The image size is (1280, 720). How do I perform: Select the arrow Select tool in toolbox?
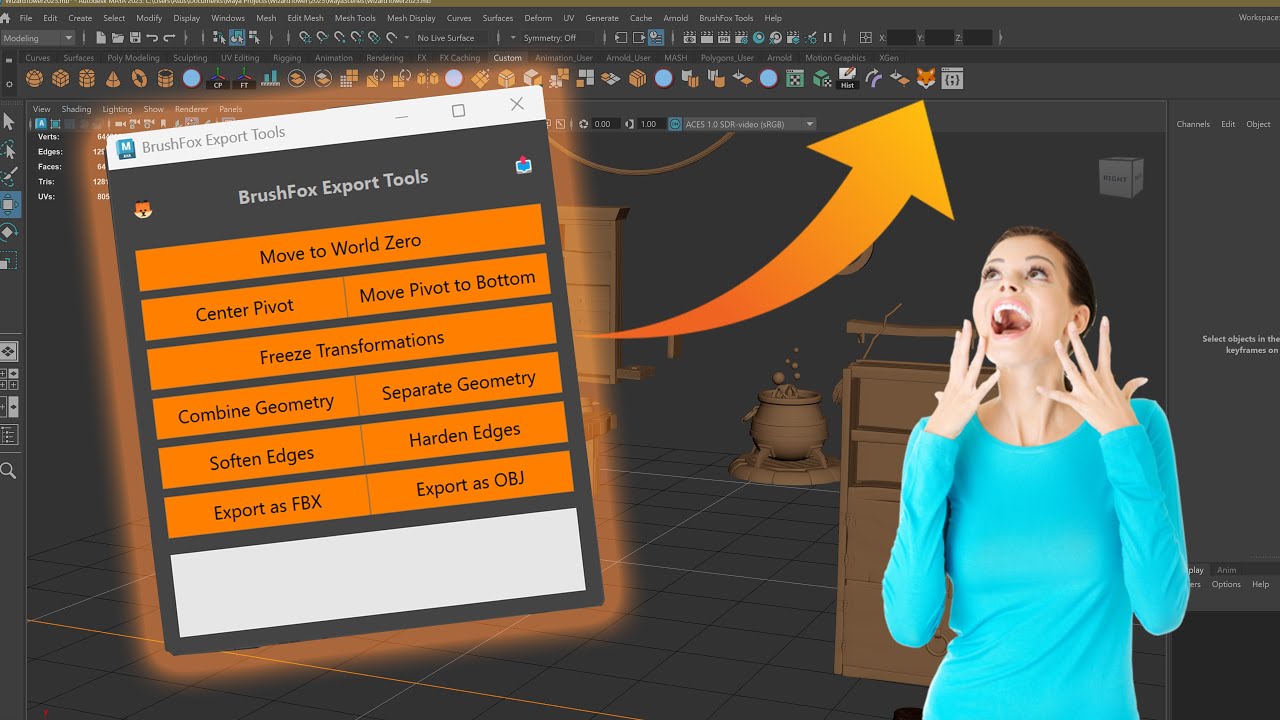tap(9, 121)
